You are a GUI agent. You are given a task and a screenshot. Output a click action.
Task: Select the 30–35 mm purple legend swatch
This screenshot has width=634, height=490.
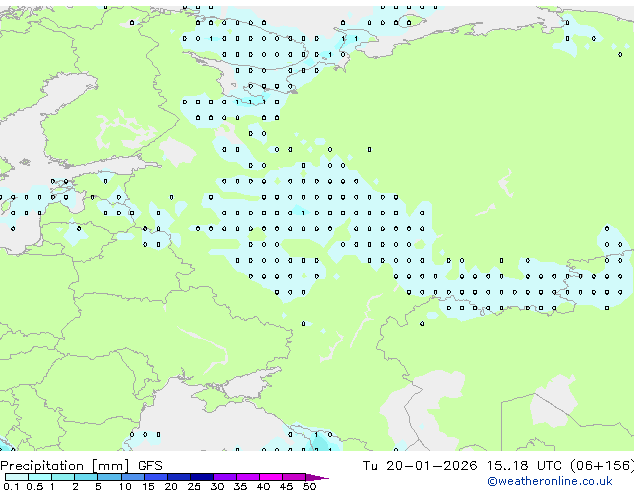[225, 477]
